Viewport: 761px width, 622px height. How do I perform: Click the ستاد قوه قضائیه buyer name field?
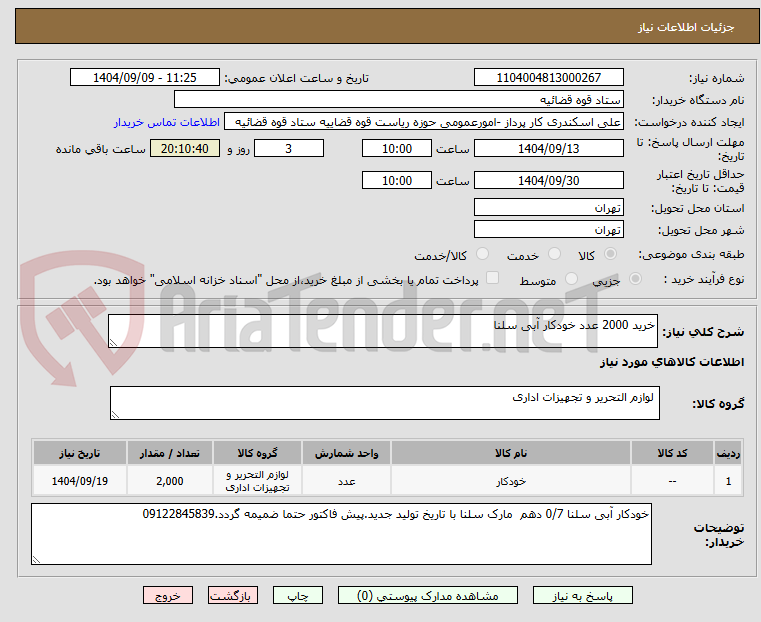click(x=398, y=99)
